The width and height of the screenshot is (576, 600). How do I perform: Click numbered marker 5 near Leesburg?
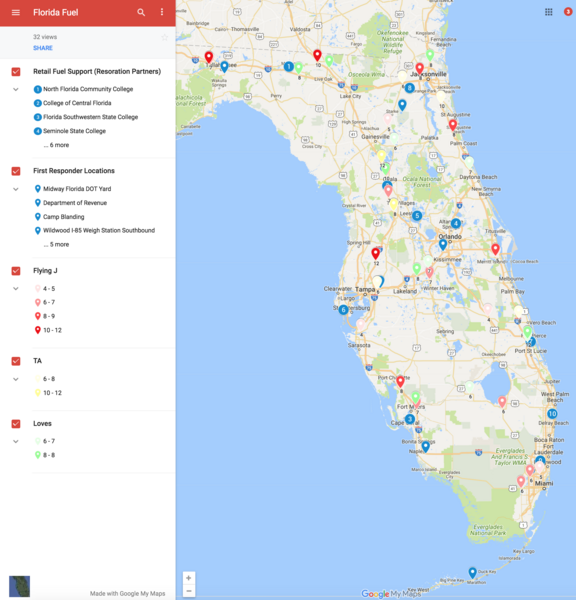pos(417,216)
